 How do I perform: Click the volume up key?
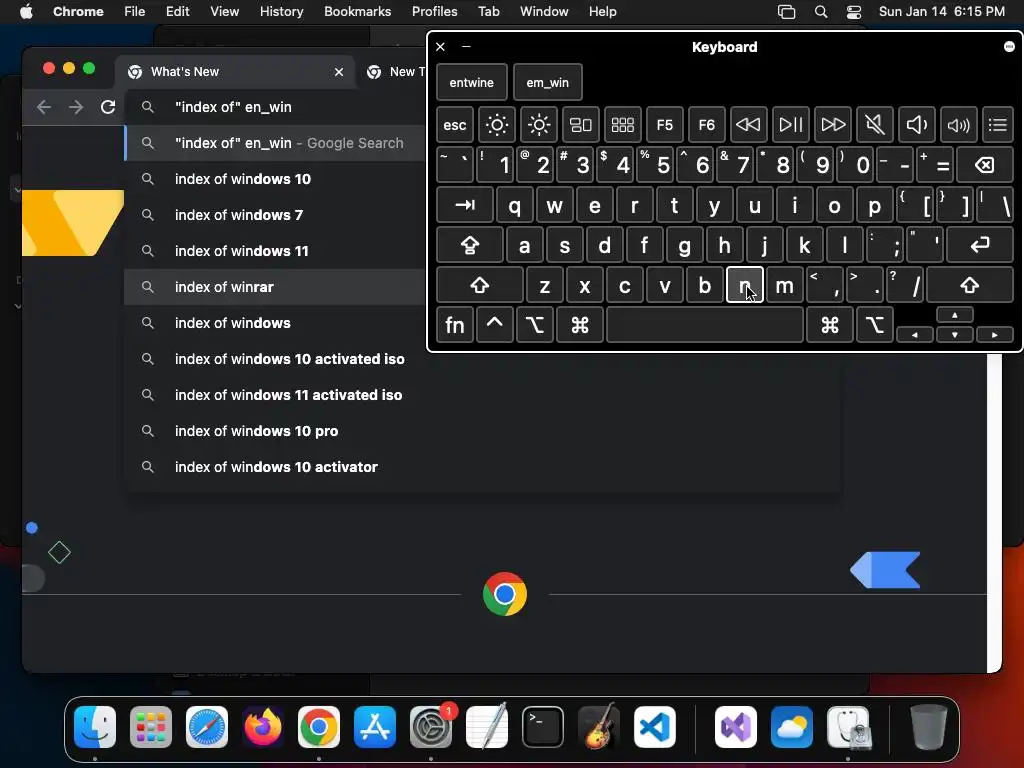coord(959,125)
